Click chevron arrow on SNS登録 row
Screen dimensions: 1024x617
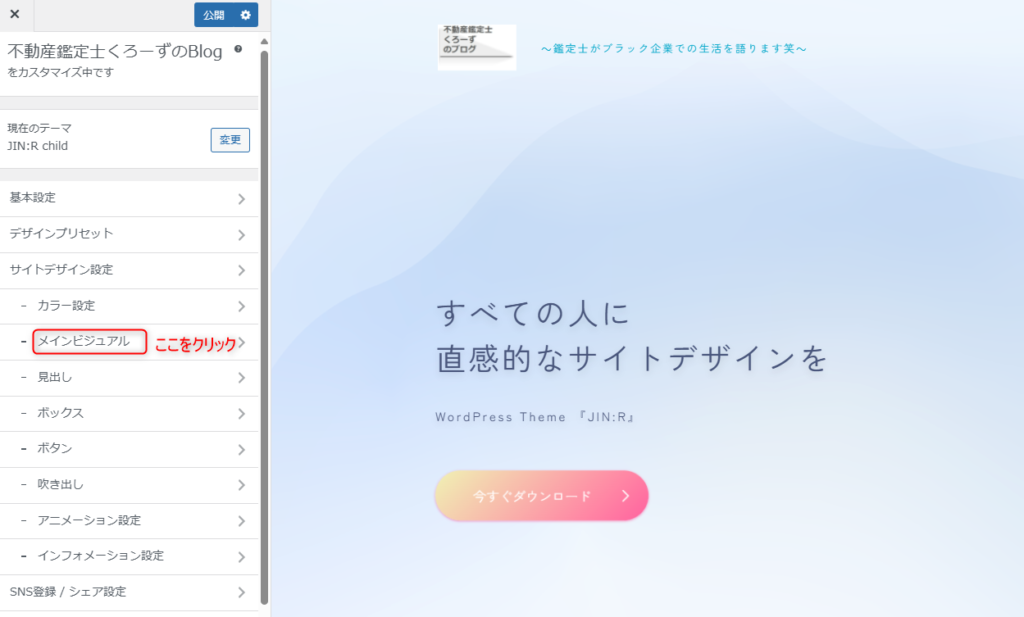coord(242,592)
